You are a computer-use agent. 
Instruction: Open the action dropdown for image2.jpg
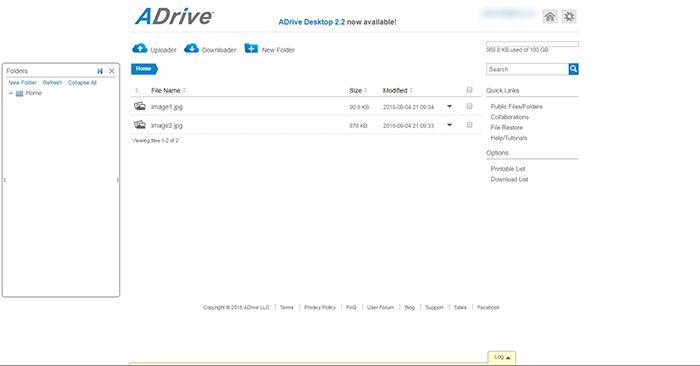point(450,125)
